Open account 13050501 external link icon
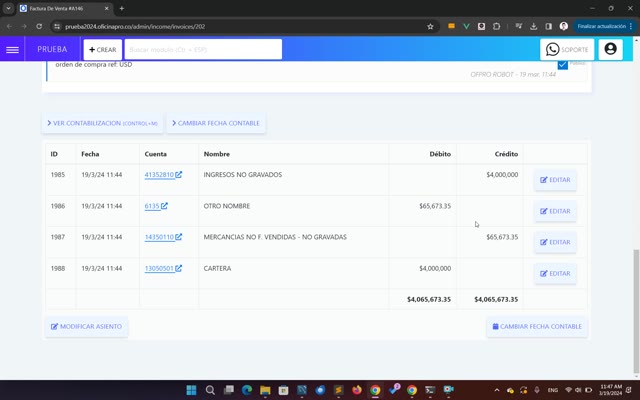The width and height of the screenshot is (640, 400). click(179, 268)
